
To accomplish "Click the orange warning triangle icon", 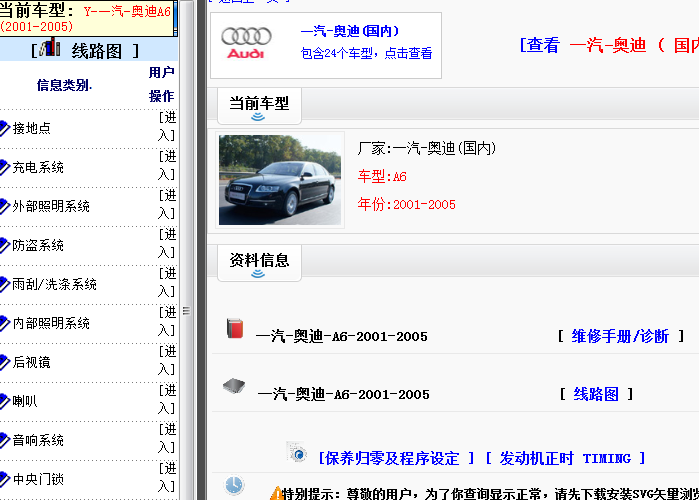I will click(x=276, y=493).
